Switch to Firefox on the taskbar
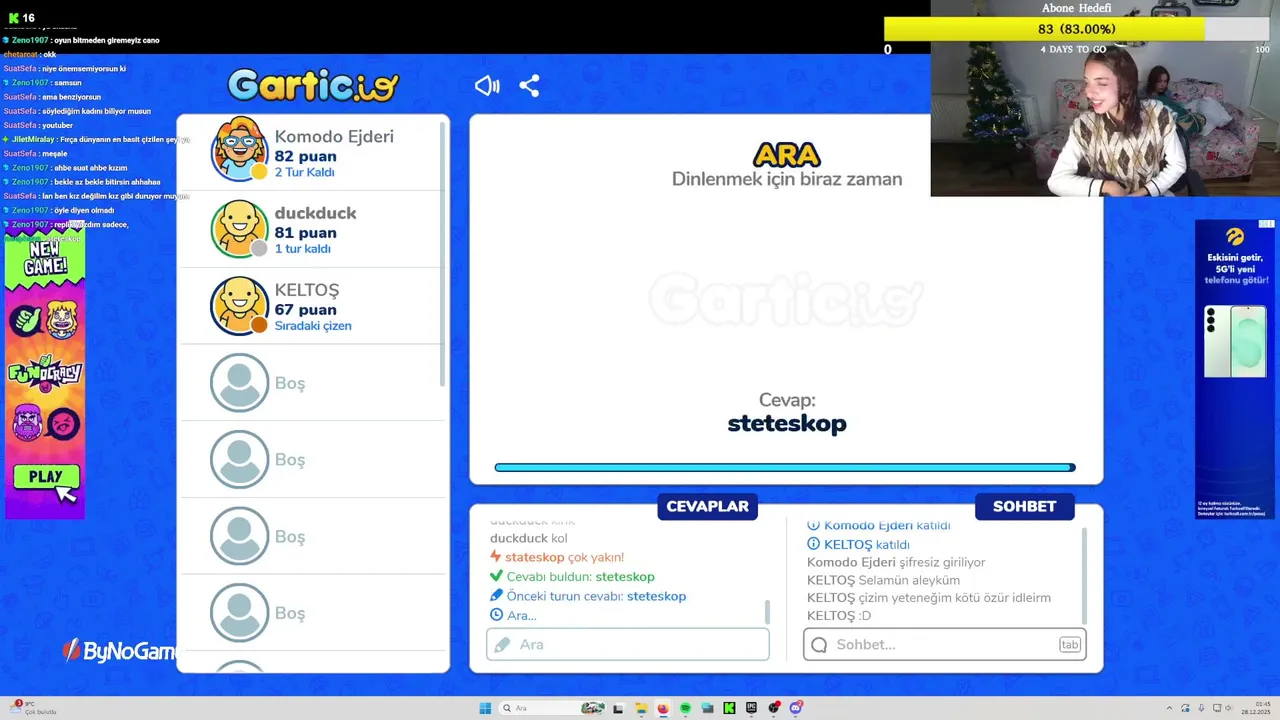Image resolution: width=1280 pixels, height=720 pixels. pos(663,708)
